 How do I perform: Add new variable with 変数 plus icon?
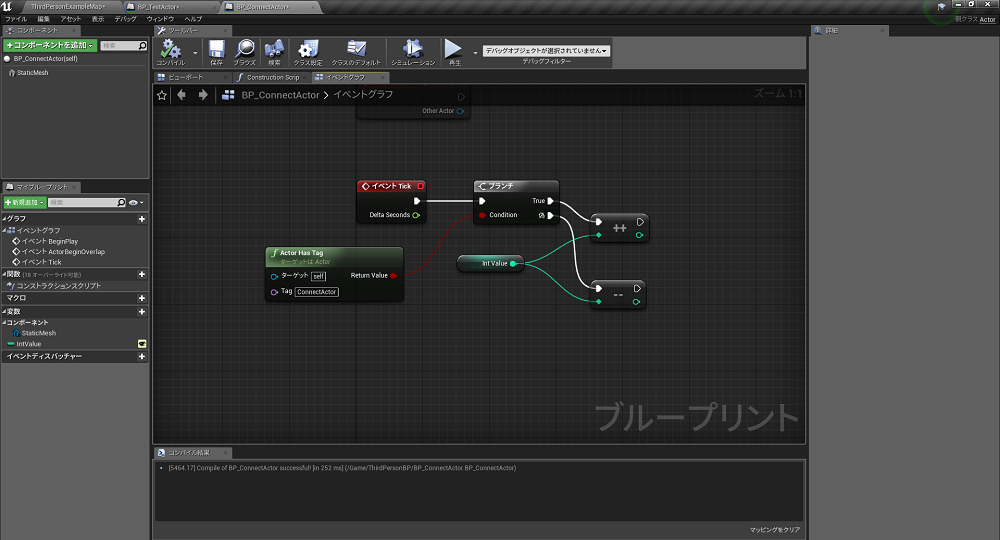tap(142, 312)
